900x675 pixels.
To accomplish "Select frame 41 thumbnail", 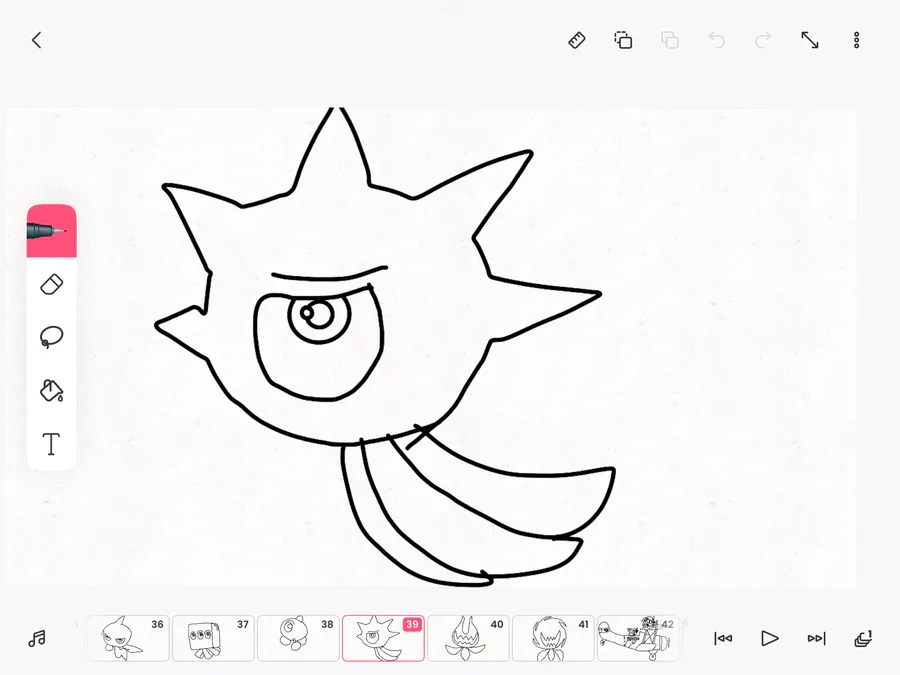I will click(x=553, y=638).
